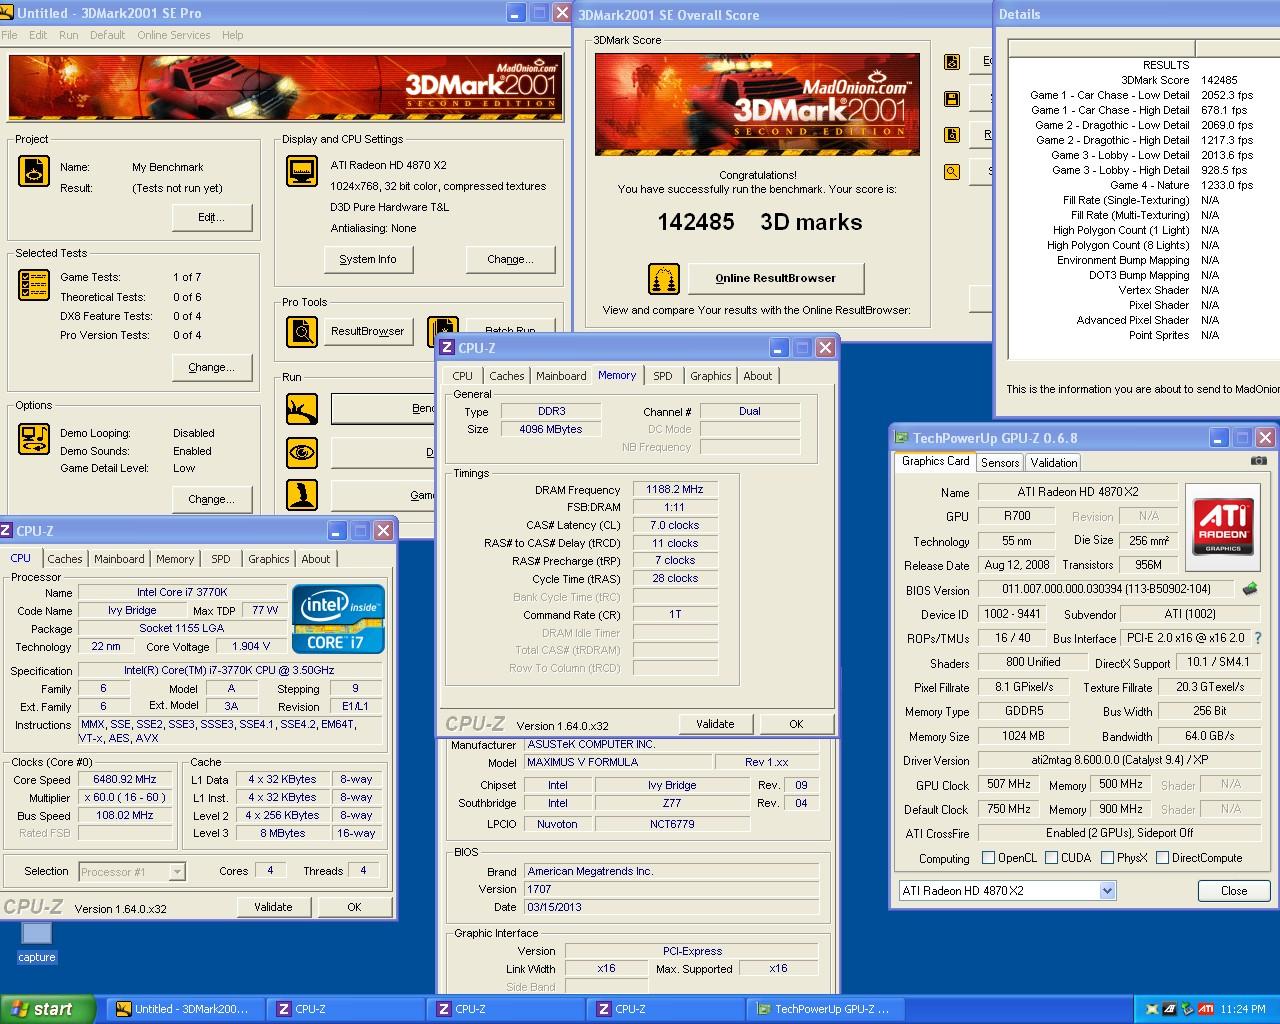Screen dimensions: 1280x1024
Task: Click the Core Speed 6480.92 MHz field
Action: coord(124,780)
